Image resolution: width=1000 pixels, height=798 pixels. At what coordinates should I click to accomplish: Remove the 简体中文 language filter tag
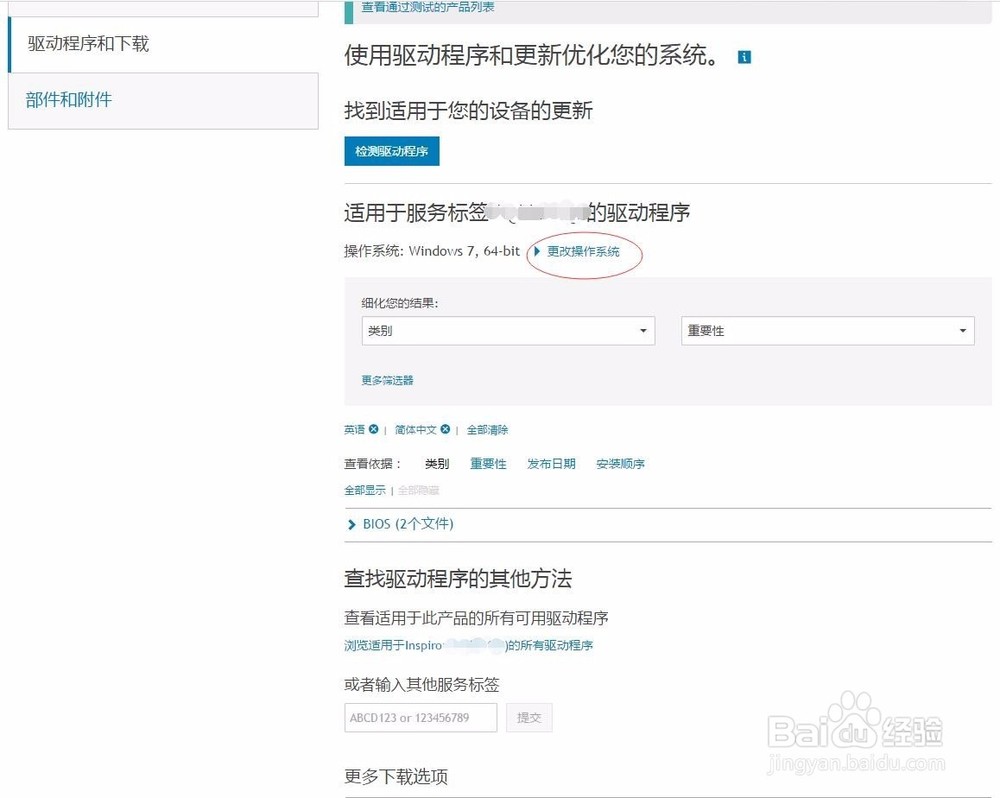tap(444, 429)
